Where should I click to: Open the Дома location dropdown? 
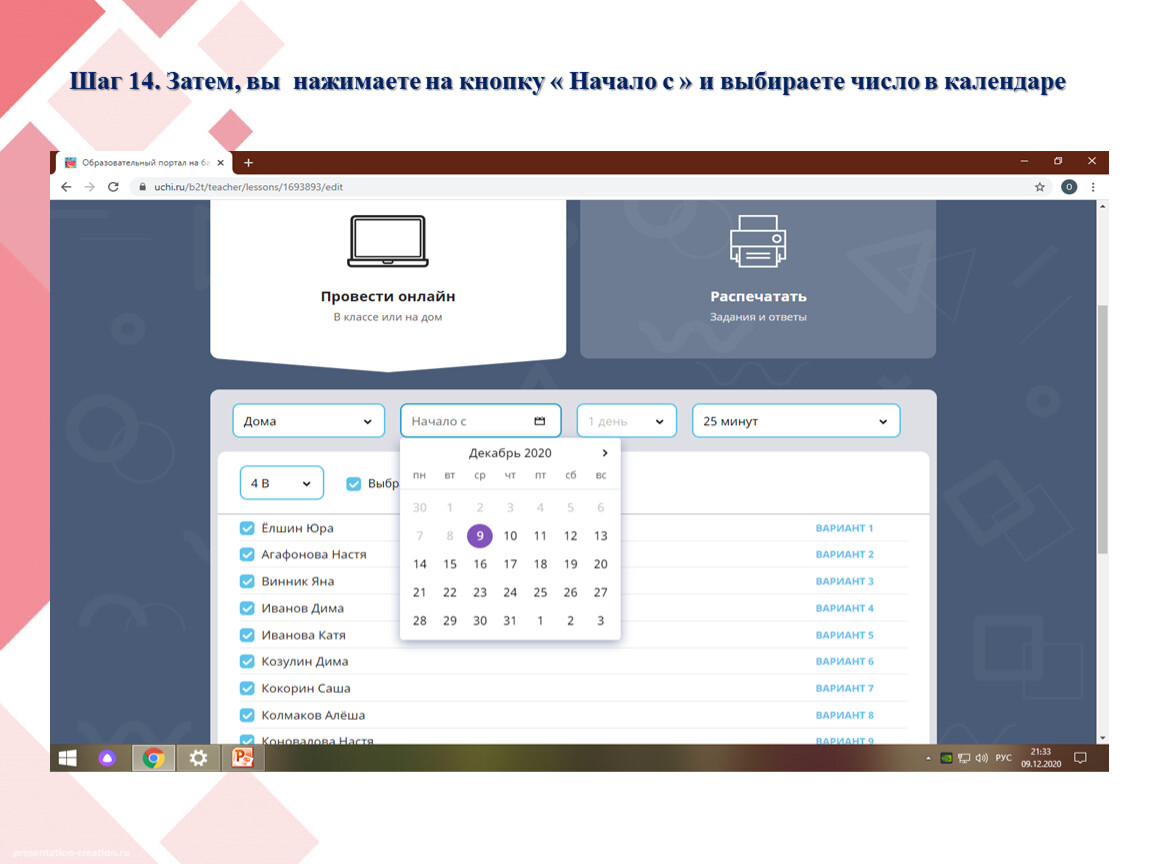[x=308, y=421]
